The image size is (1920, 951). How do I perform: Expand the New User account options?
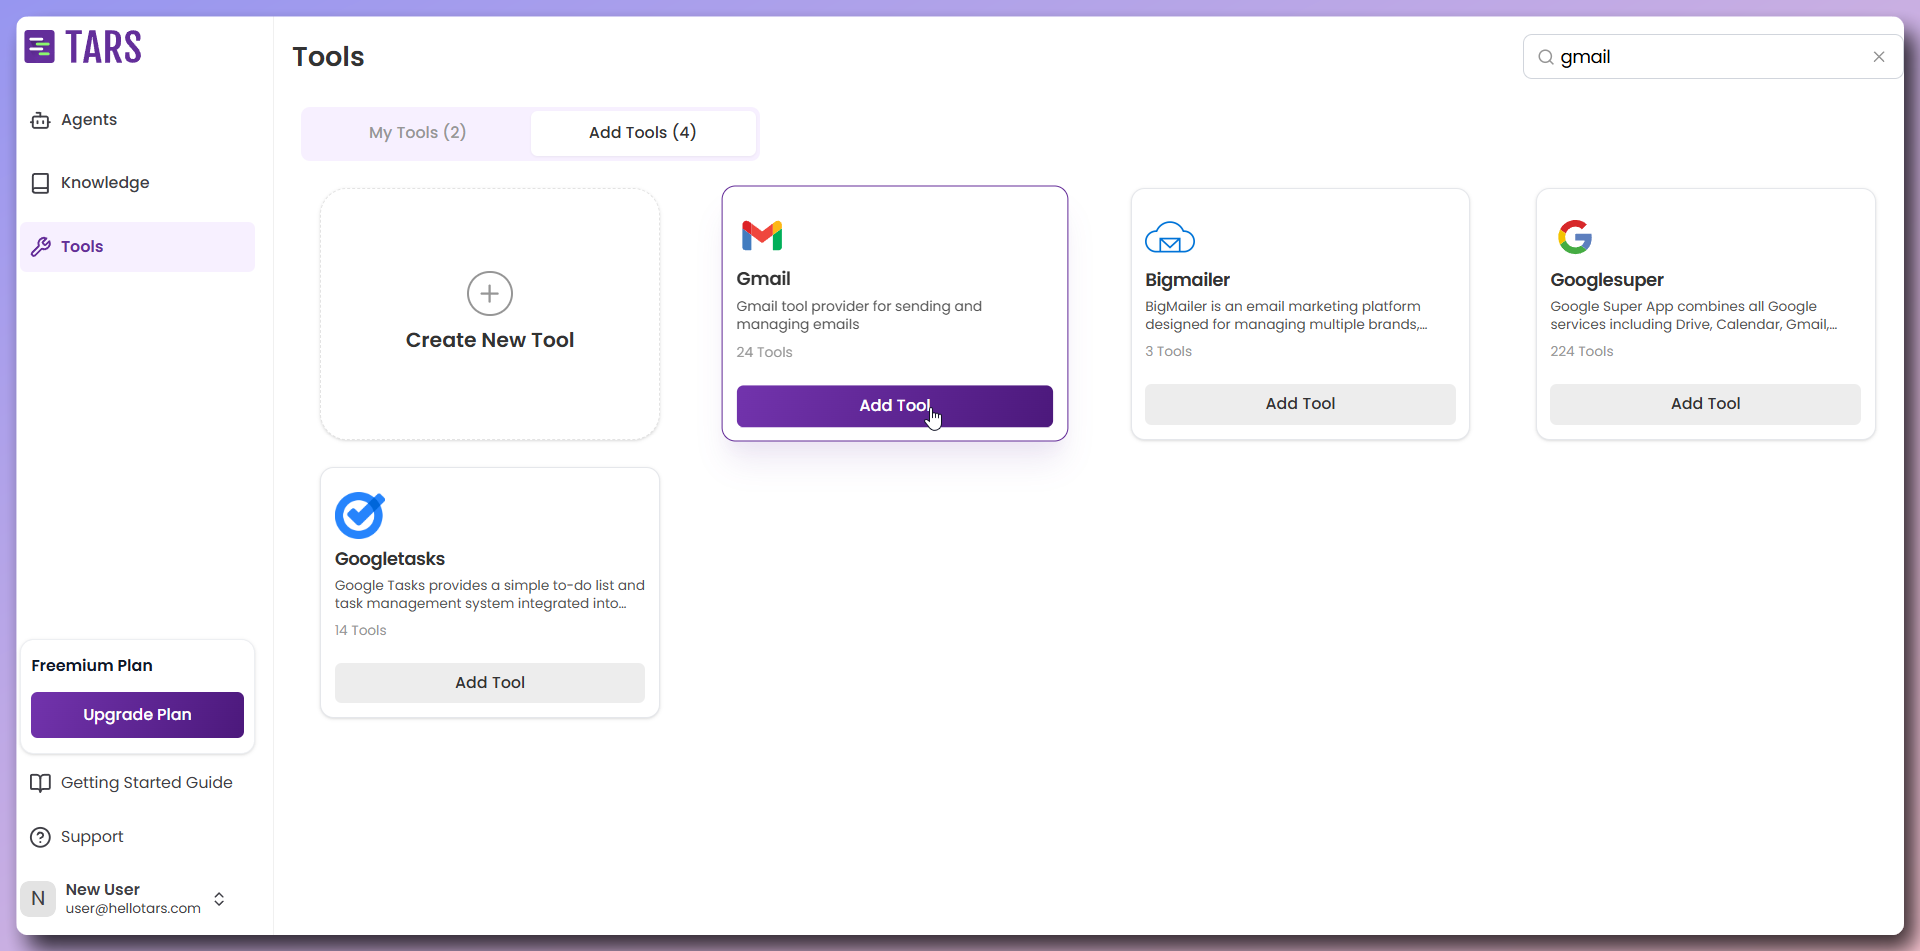click(219, 898)
